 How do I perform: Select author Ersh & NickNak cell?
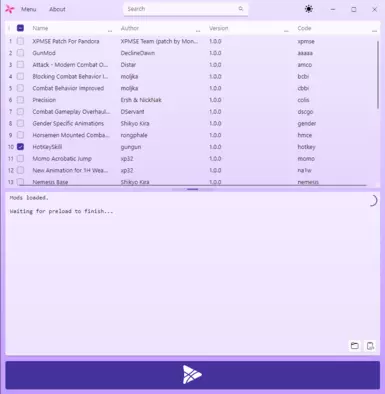(141, 100)
